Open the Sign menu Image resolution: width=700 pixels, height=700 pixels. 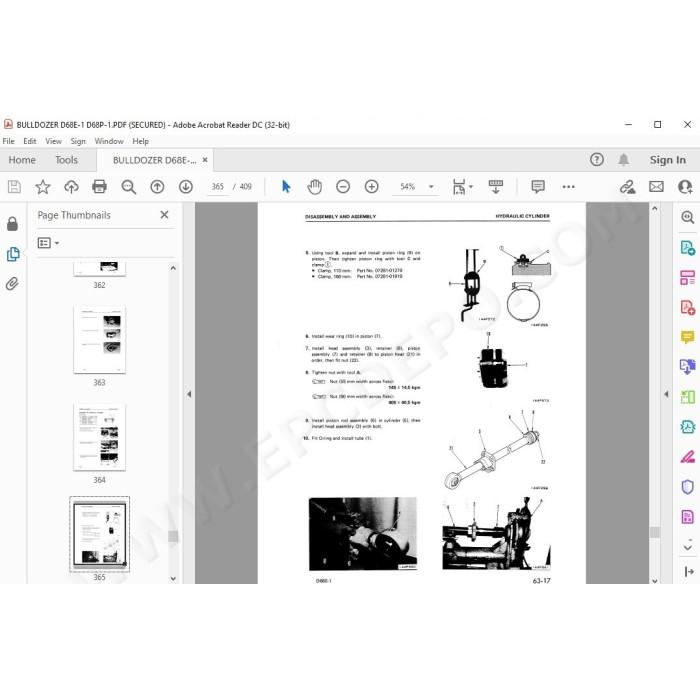point(78,141)
